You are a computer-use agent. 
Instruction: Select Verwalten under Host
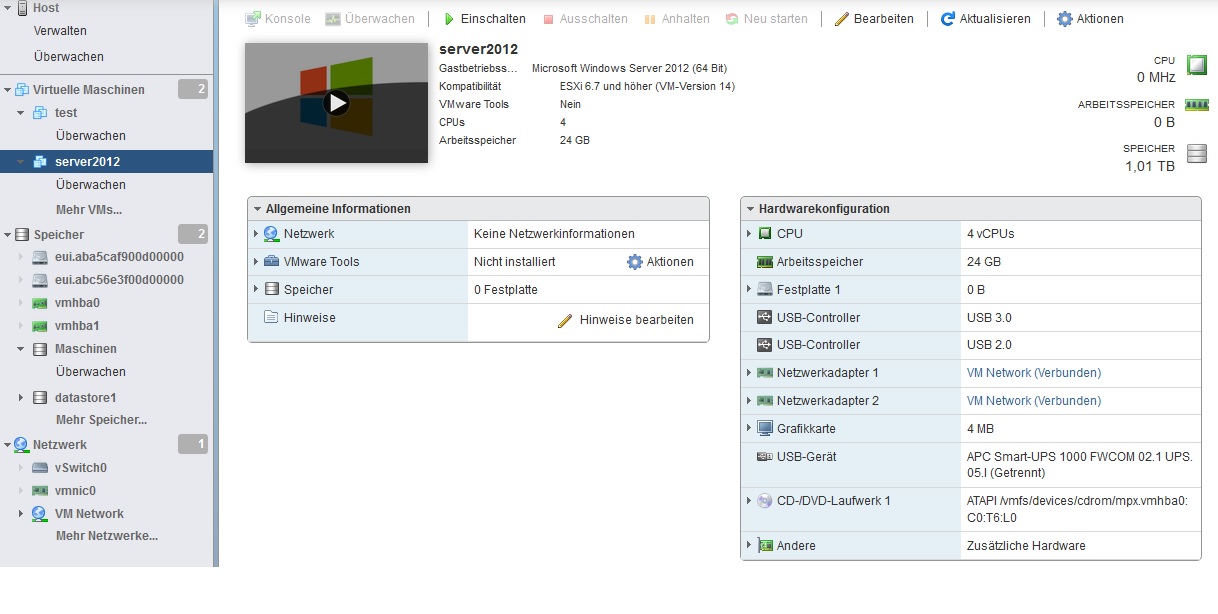click(60, 31)
